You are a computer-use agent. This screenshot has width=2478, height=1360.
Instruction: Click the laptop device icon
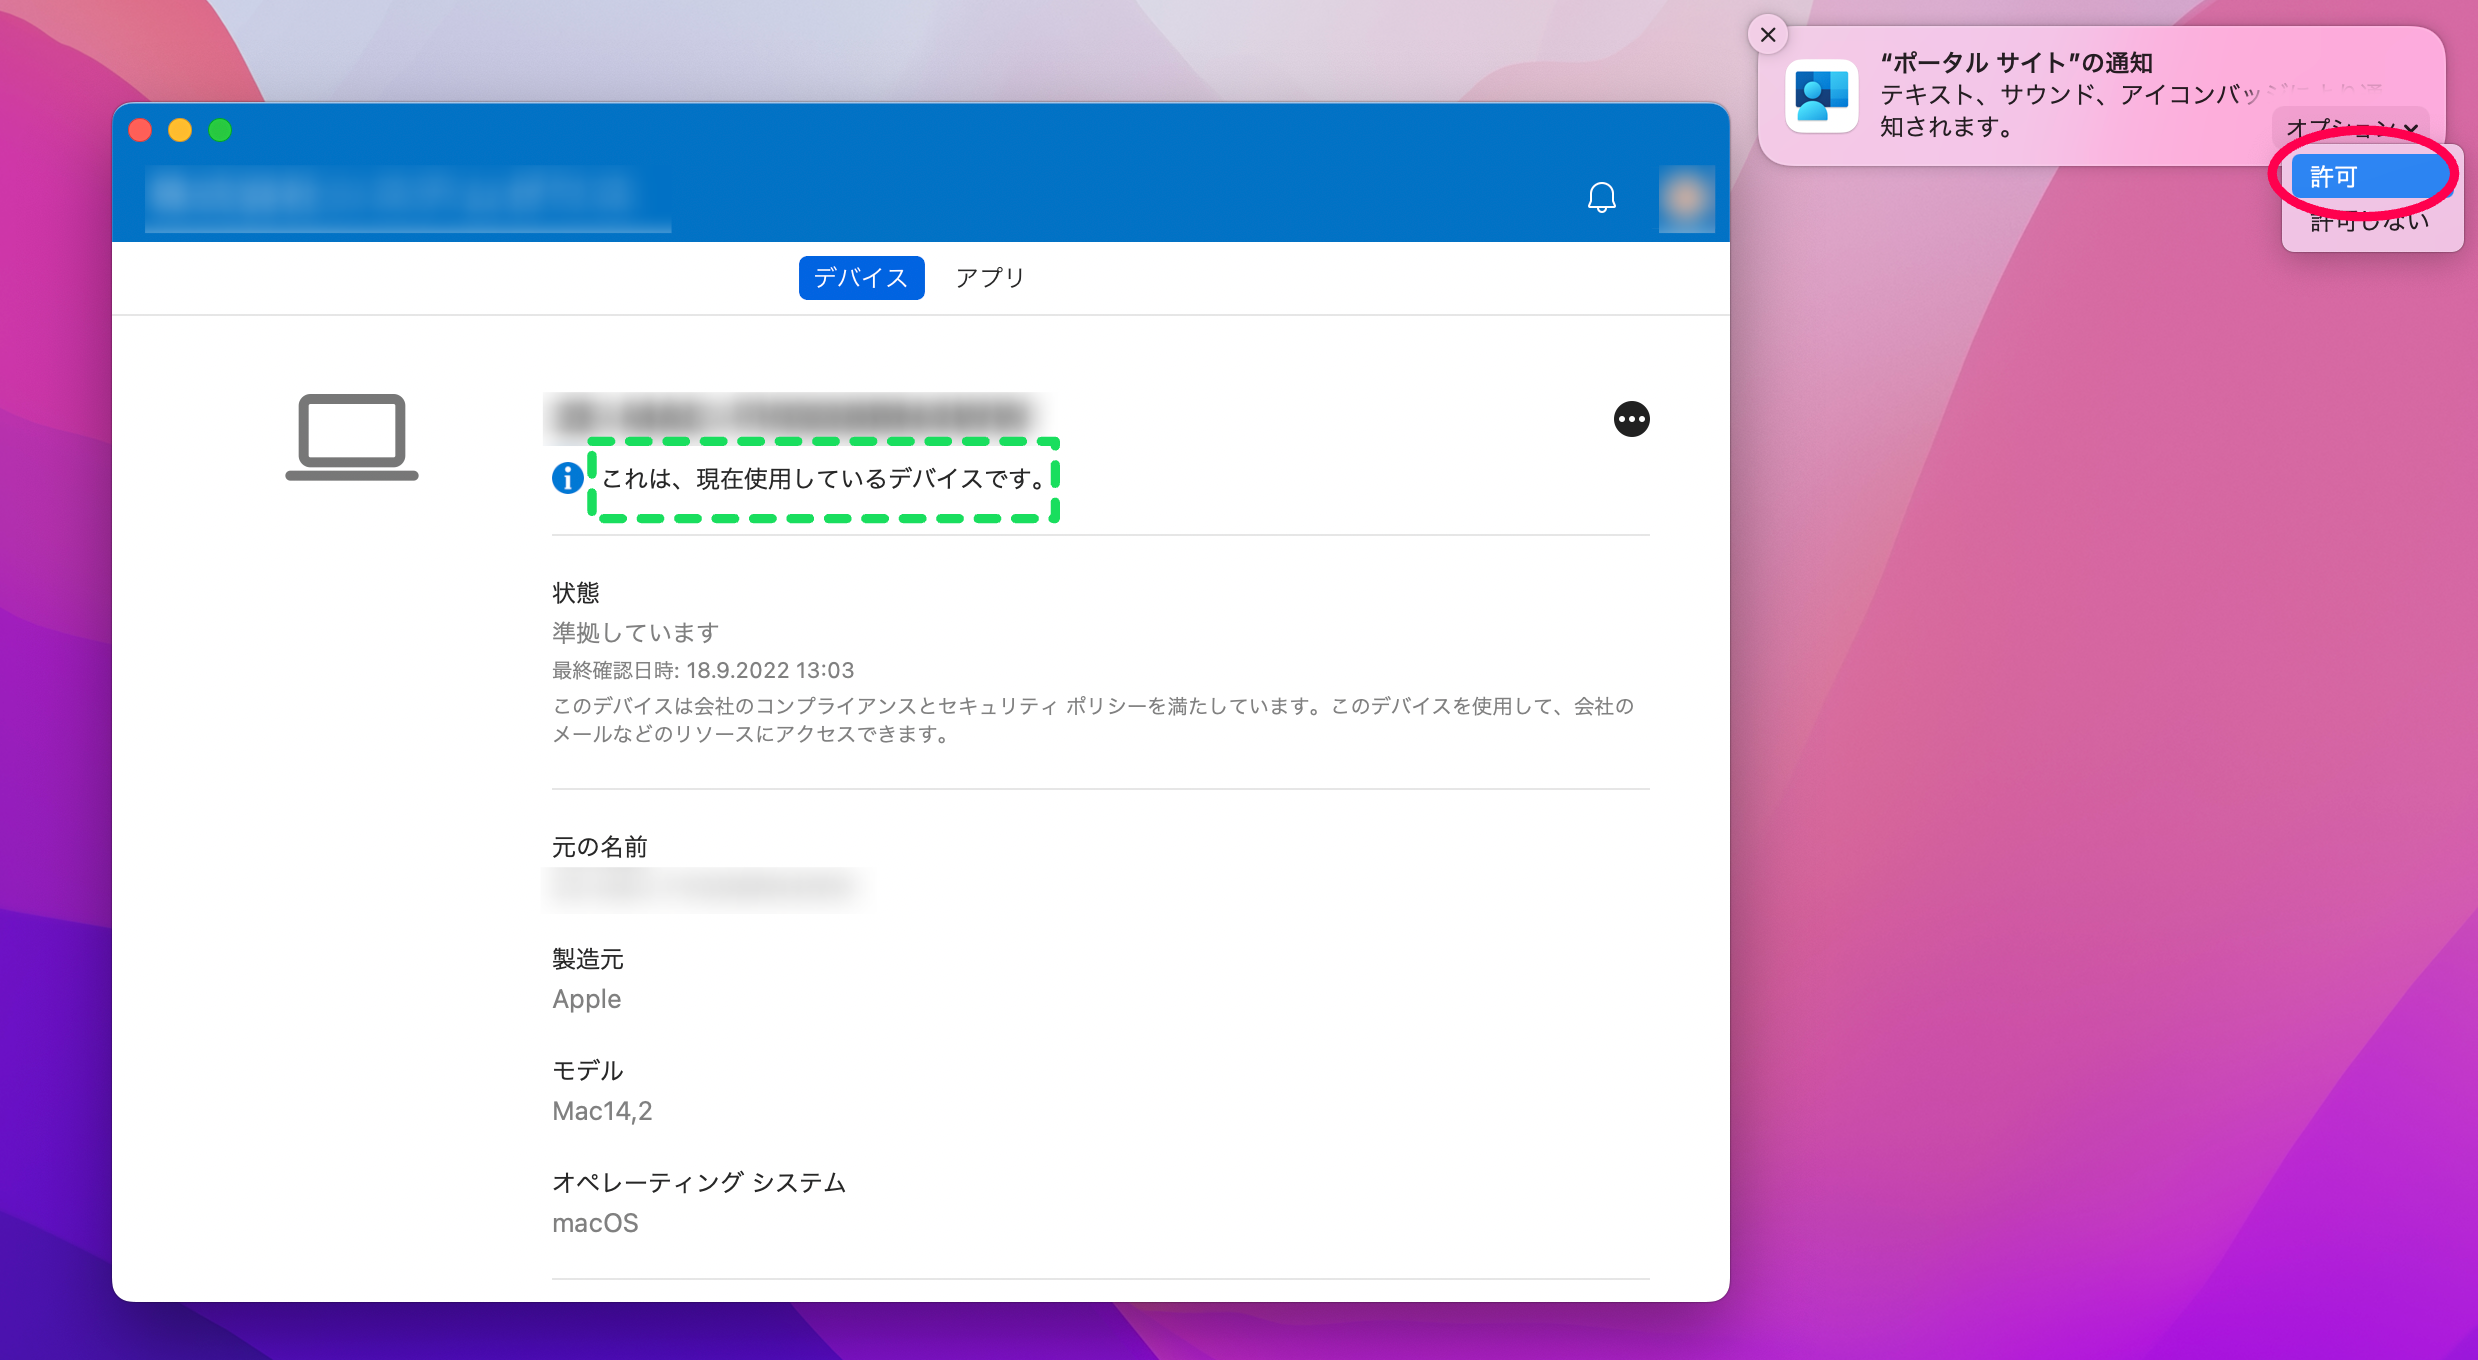click(x=352, y=437)
